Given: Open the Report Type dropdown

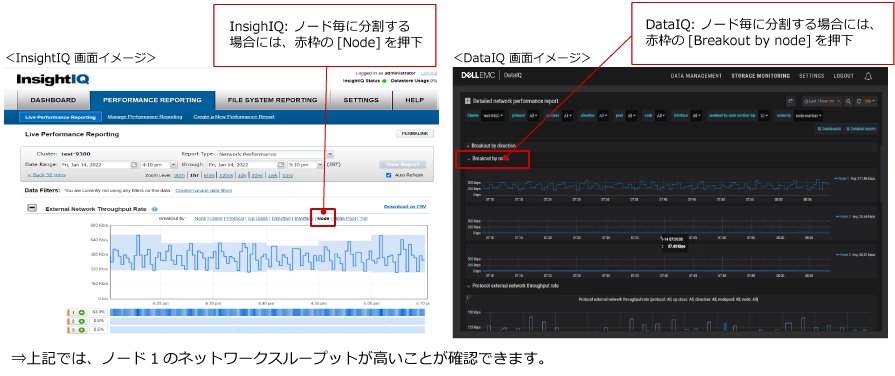Looking at the screenshot, I should coord(276,154).
